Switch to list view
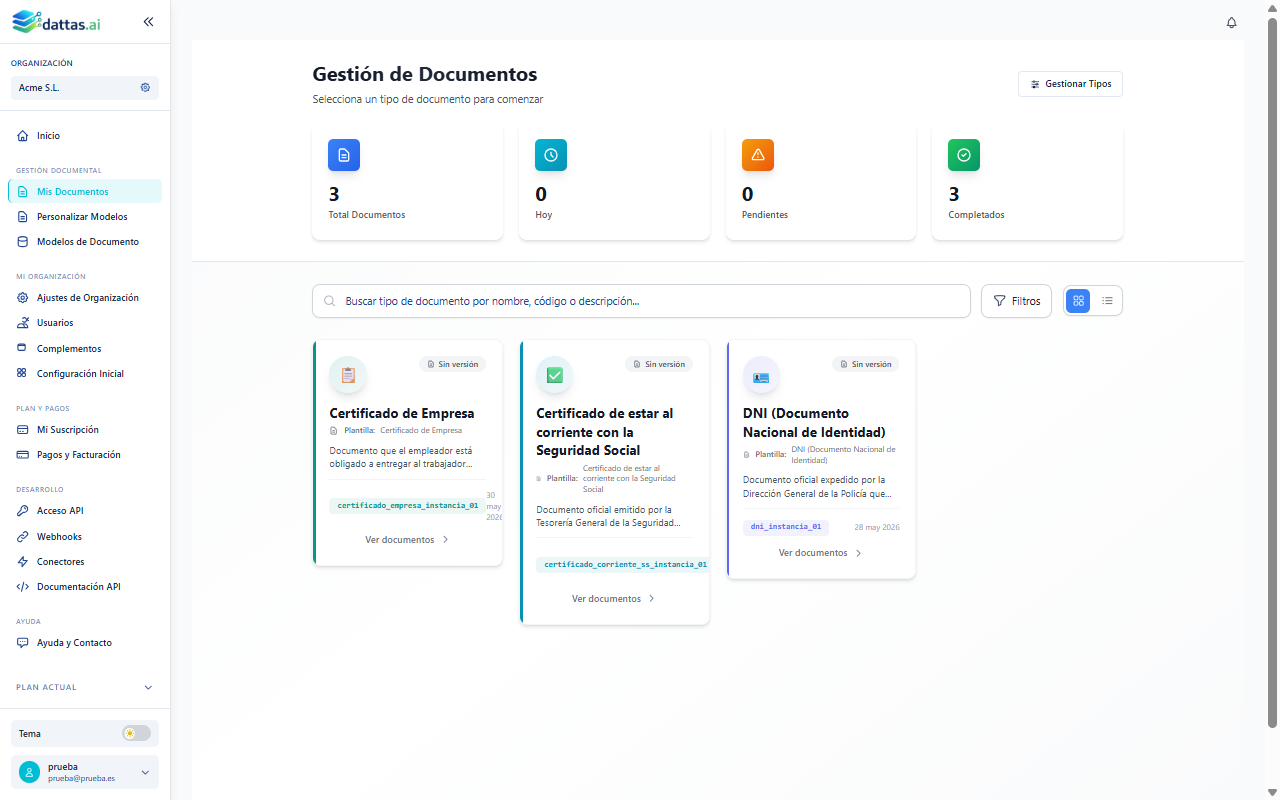Image resolution: width=1280 pixels, height=800 pixels. pos(1107,300)
